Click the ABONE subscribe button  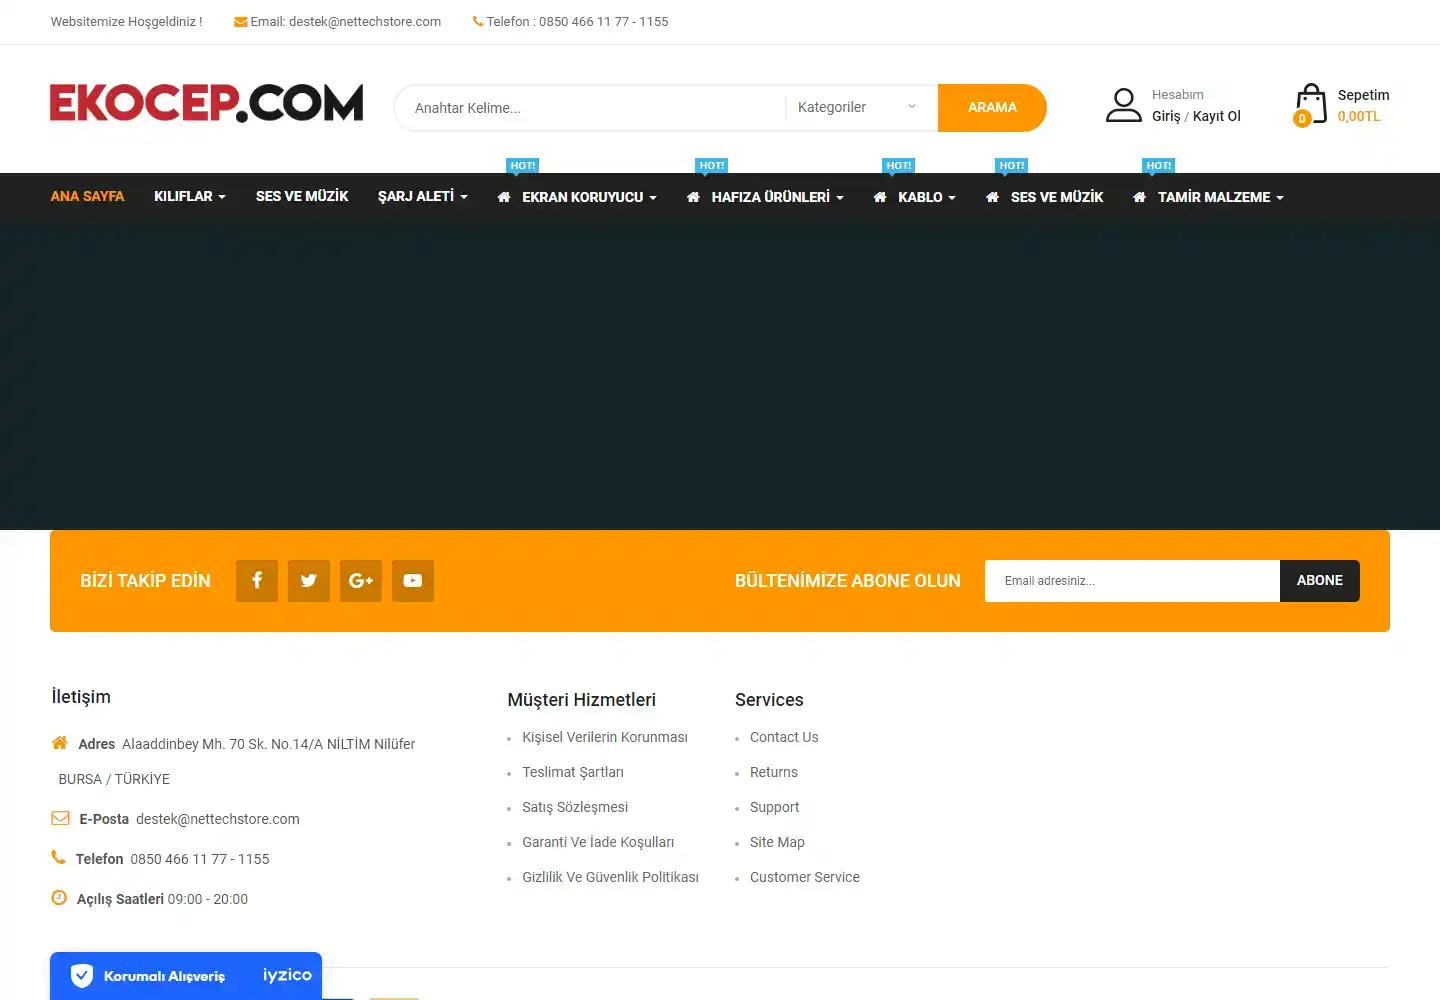coord(1320,581)
